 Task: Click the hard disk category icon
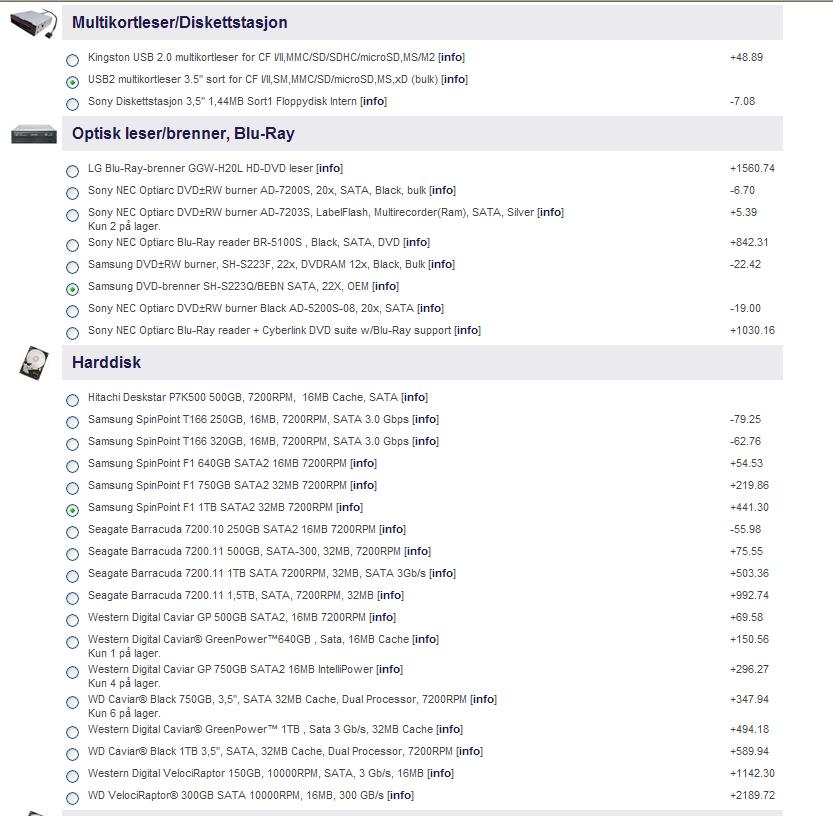coord(34,363)
